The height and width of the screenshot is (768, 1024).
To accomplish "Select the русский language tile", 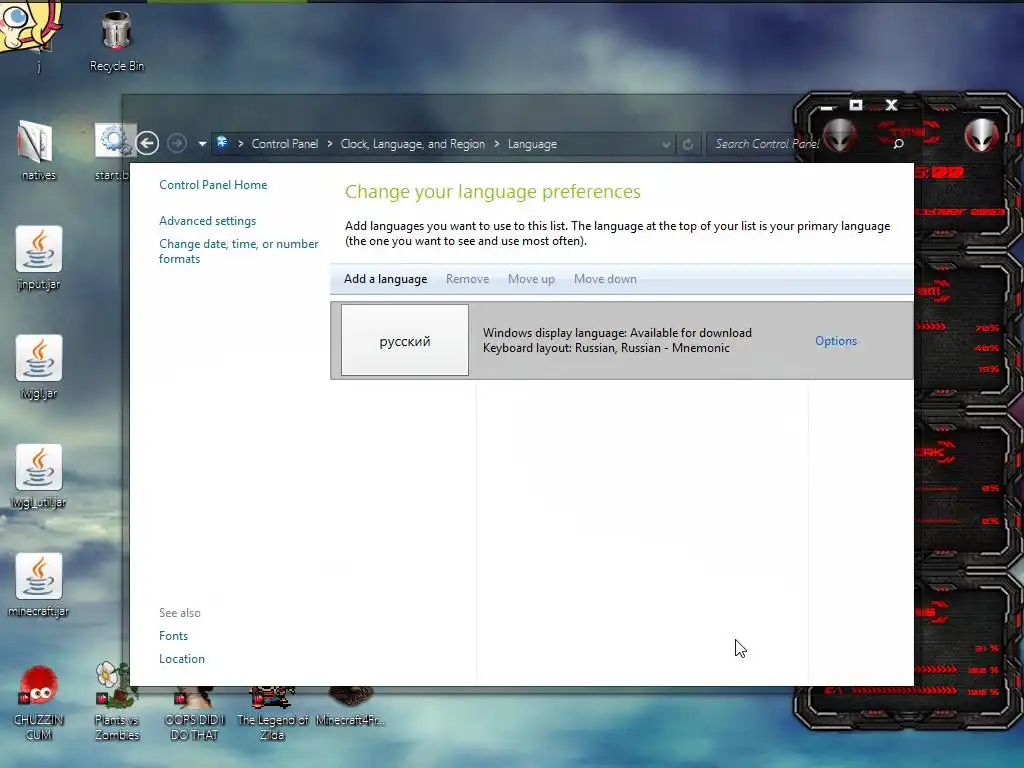I will point(405,340).
